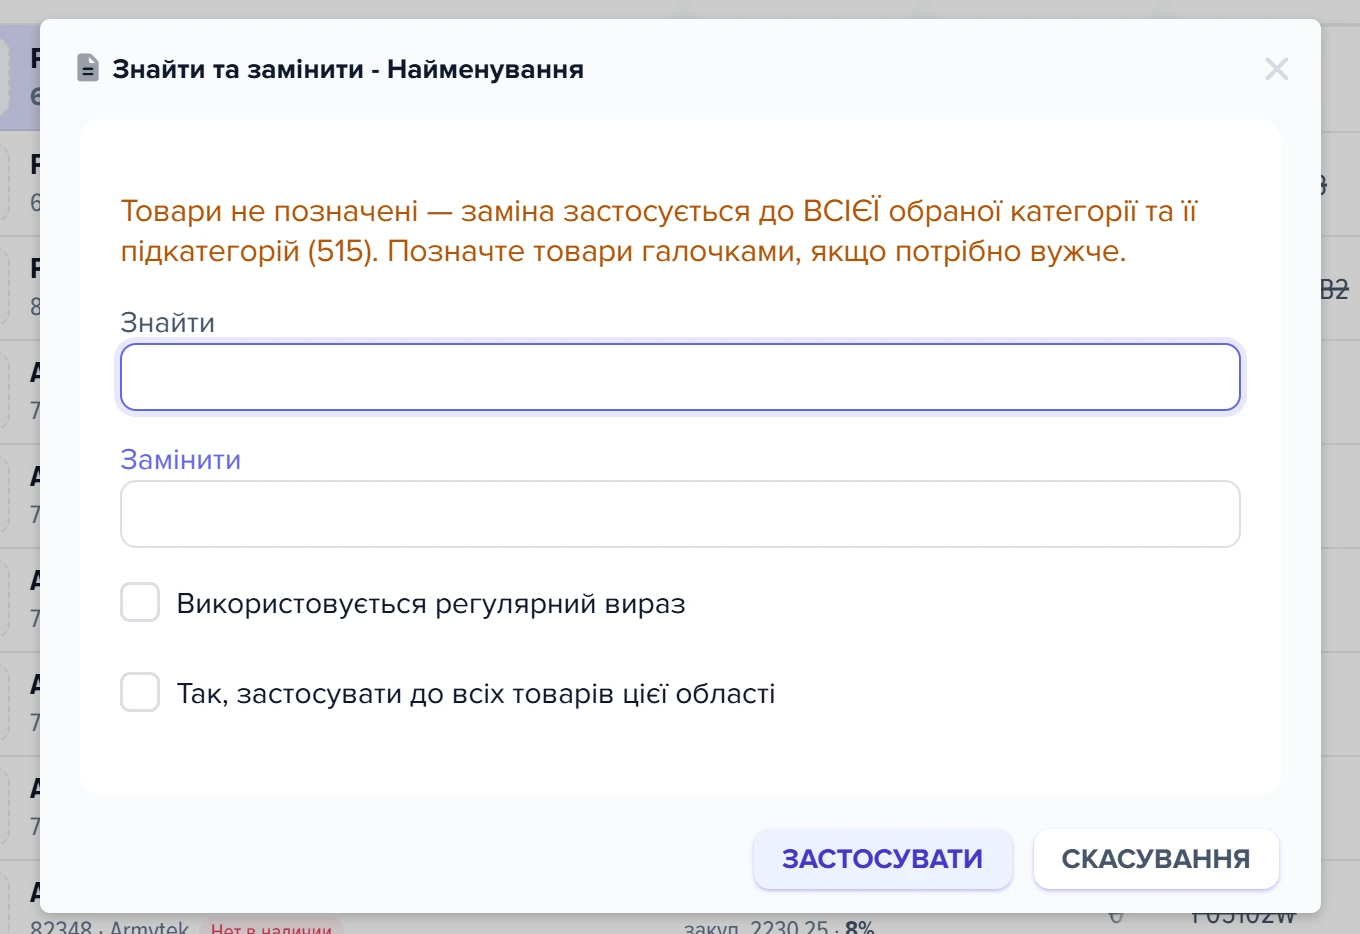Apply replacement with the "ЗАСТОСУВАТИ" button
Image resolution: width=1360 pixels, height=934 pixels.
(x=883, y=859)
